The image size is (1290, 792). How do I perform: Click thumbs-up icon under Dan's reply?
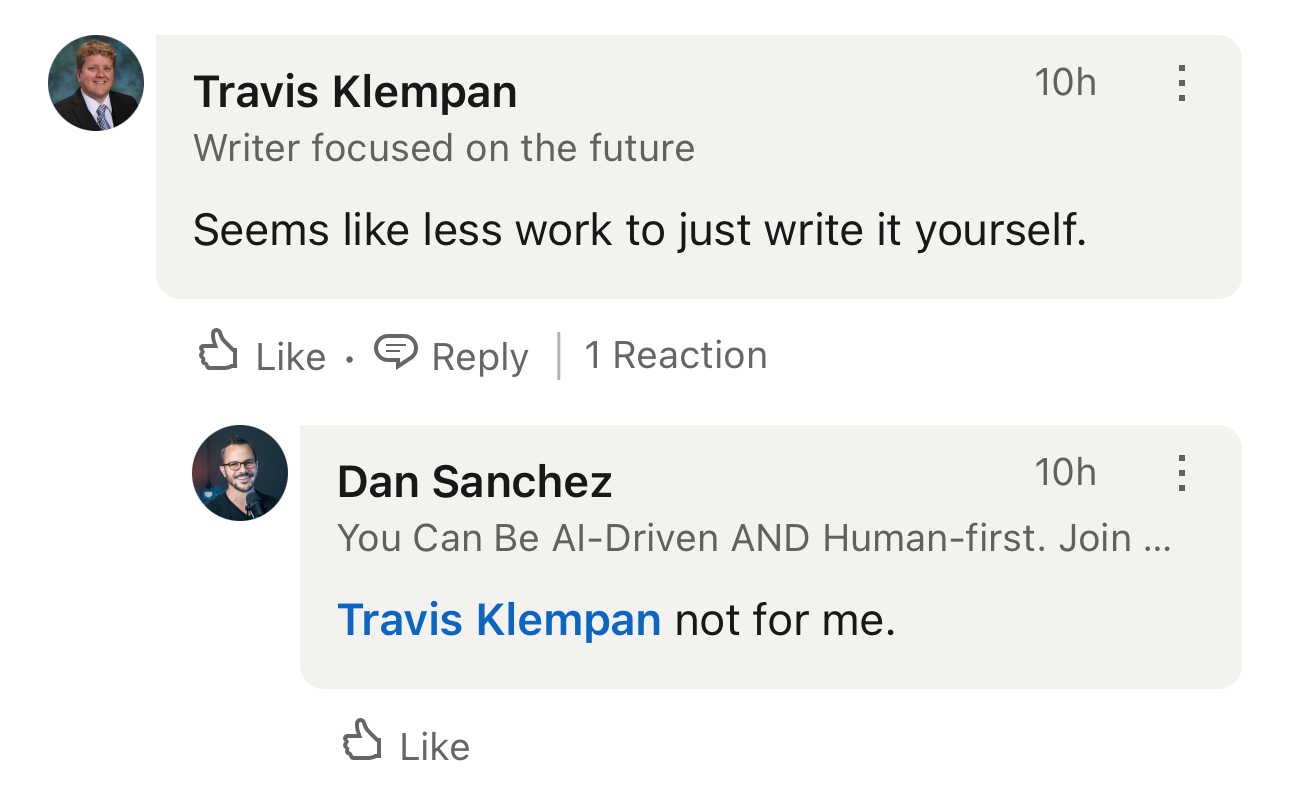(362, 743)
